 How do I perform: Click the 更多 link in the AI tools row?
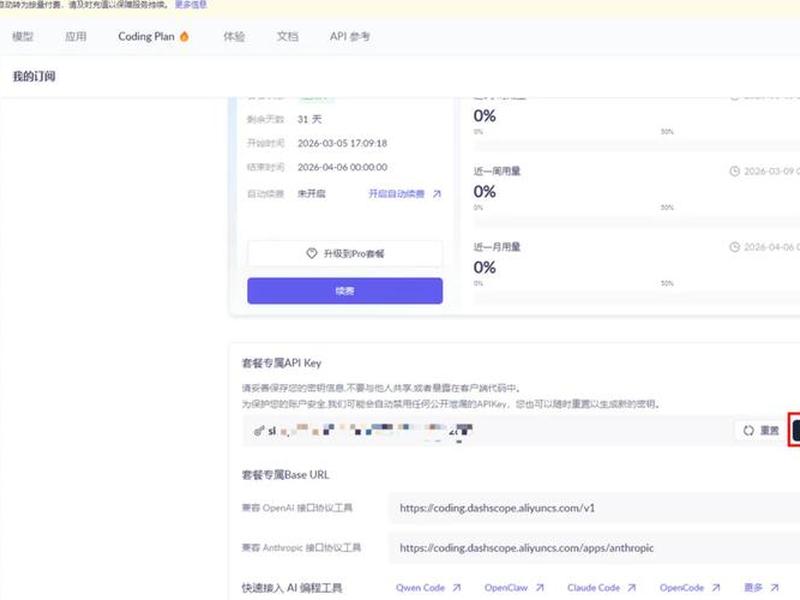[x=753, y=588]
